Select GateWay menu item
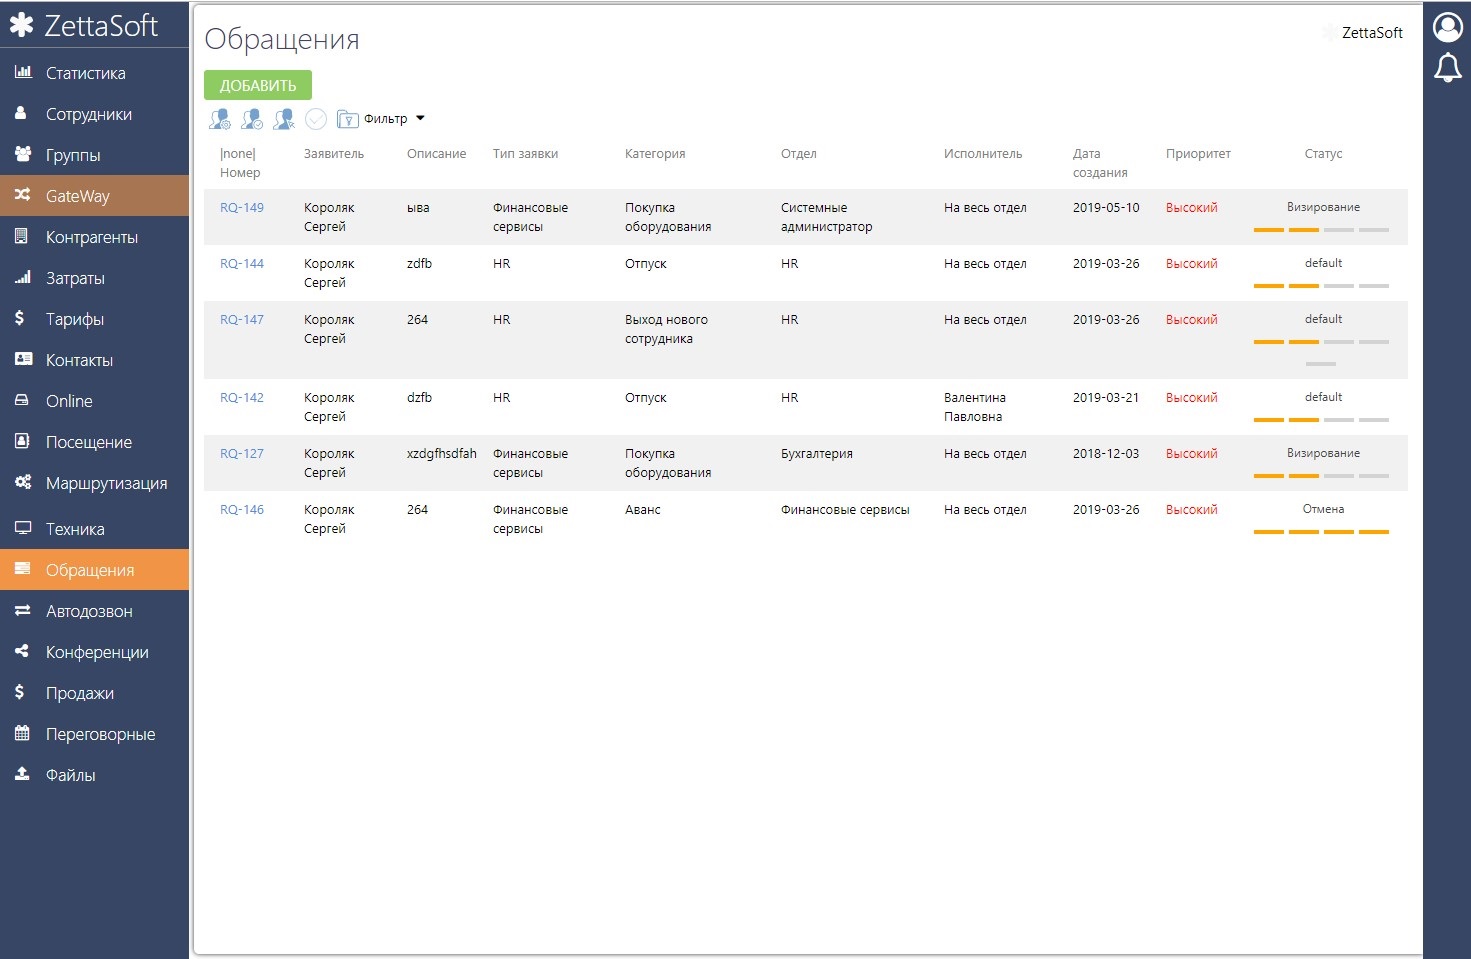The image size is (1471, 959). [x=94, y=196]
